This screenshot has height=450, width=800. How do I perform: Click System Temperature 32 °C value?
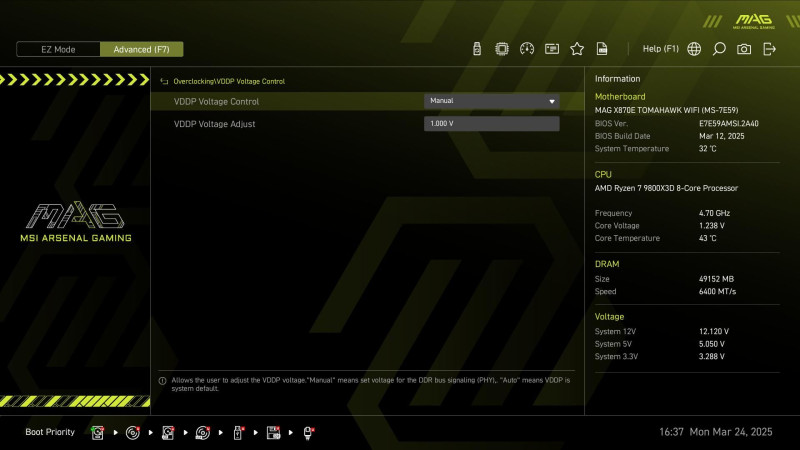point(708,149)
